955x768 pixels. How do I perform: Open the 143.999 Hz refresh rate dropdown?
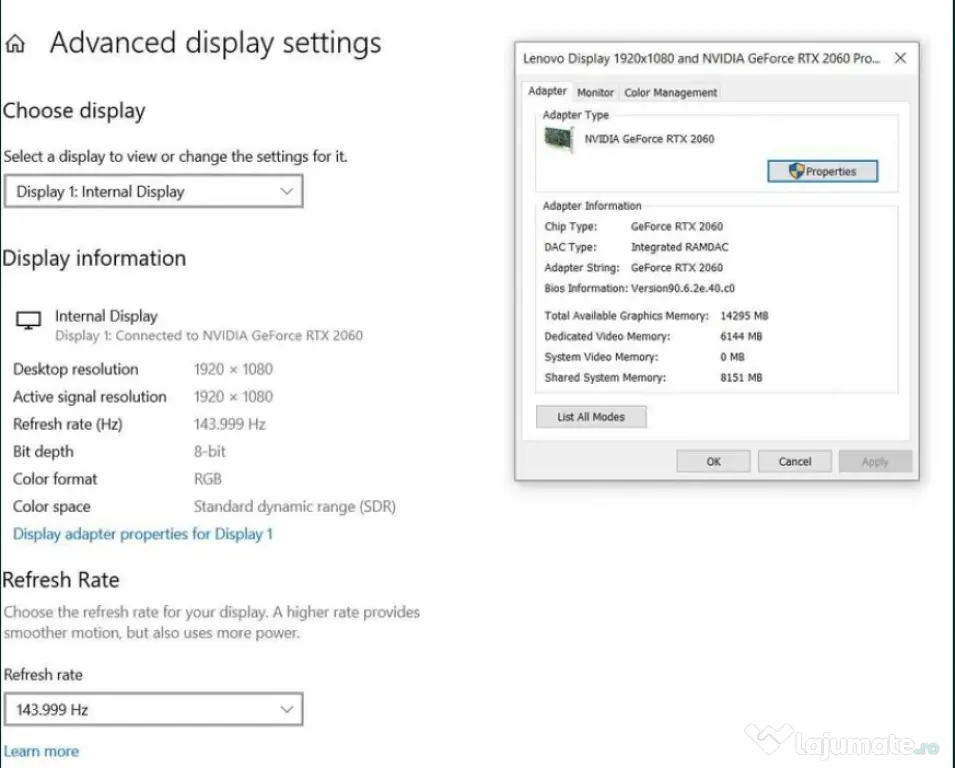[153, 709]
